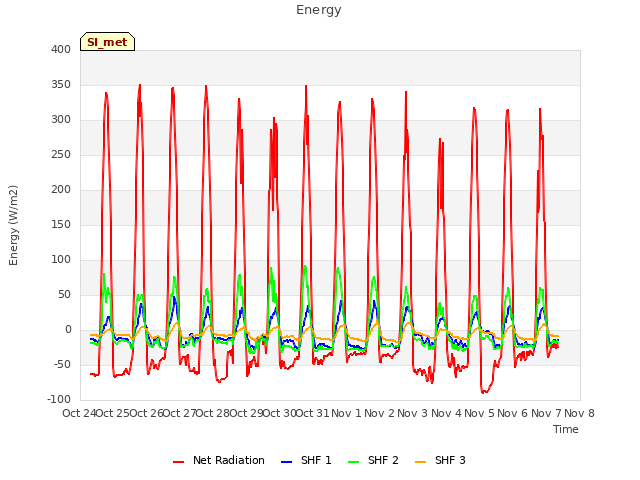Click the Nov 6 date tick label
The image size is (640, 480).
coord(513,413)
